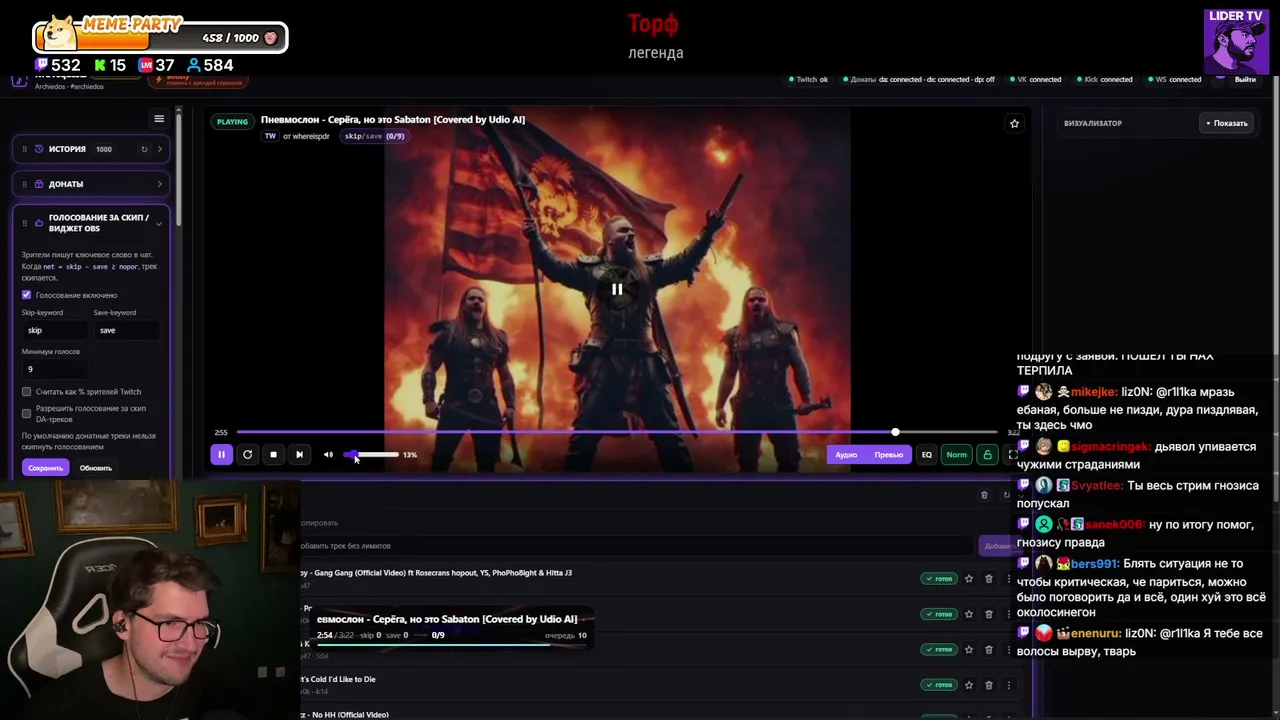Clear the queue with the top trash icon
The image size is (1280, 720).
tap(984, 495)
